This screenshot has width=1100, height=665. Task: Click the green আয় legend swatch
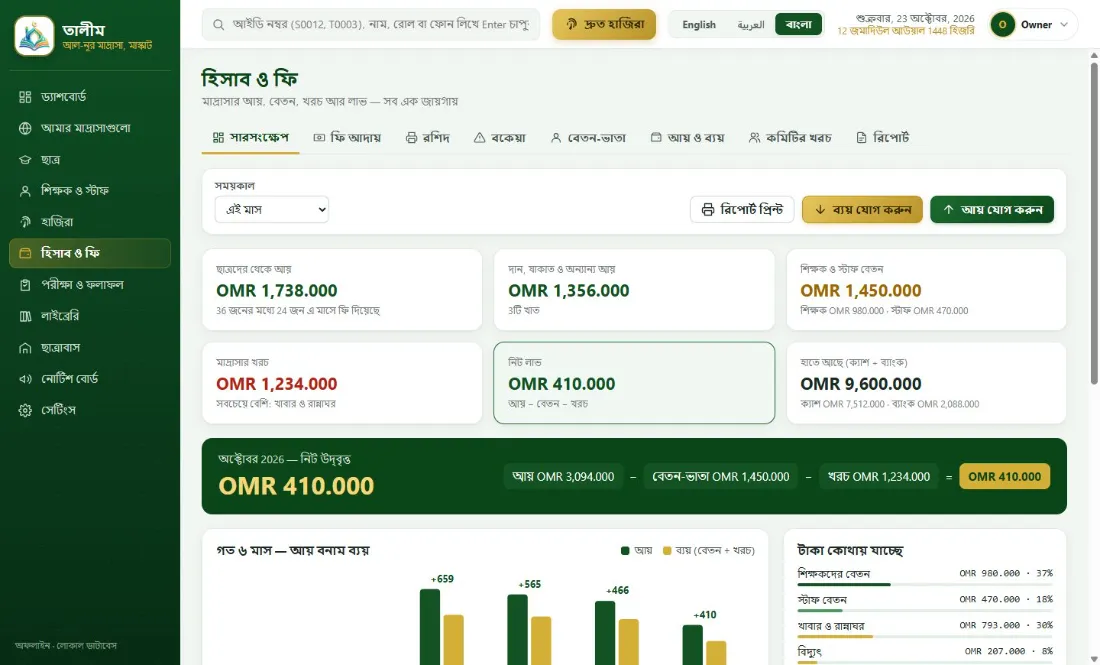(x=625, y=551)
